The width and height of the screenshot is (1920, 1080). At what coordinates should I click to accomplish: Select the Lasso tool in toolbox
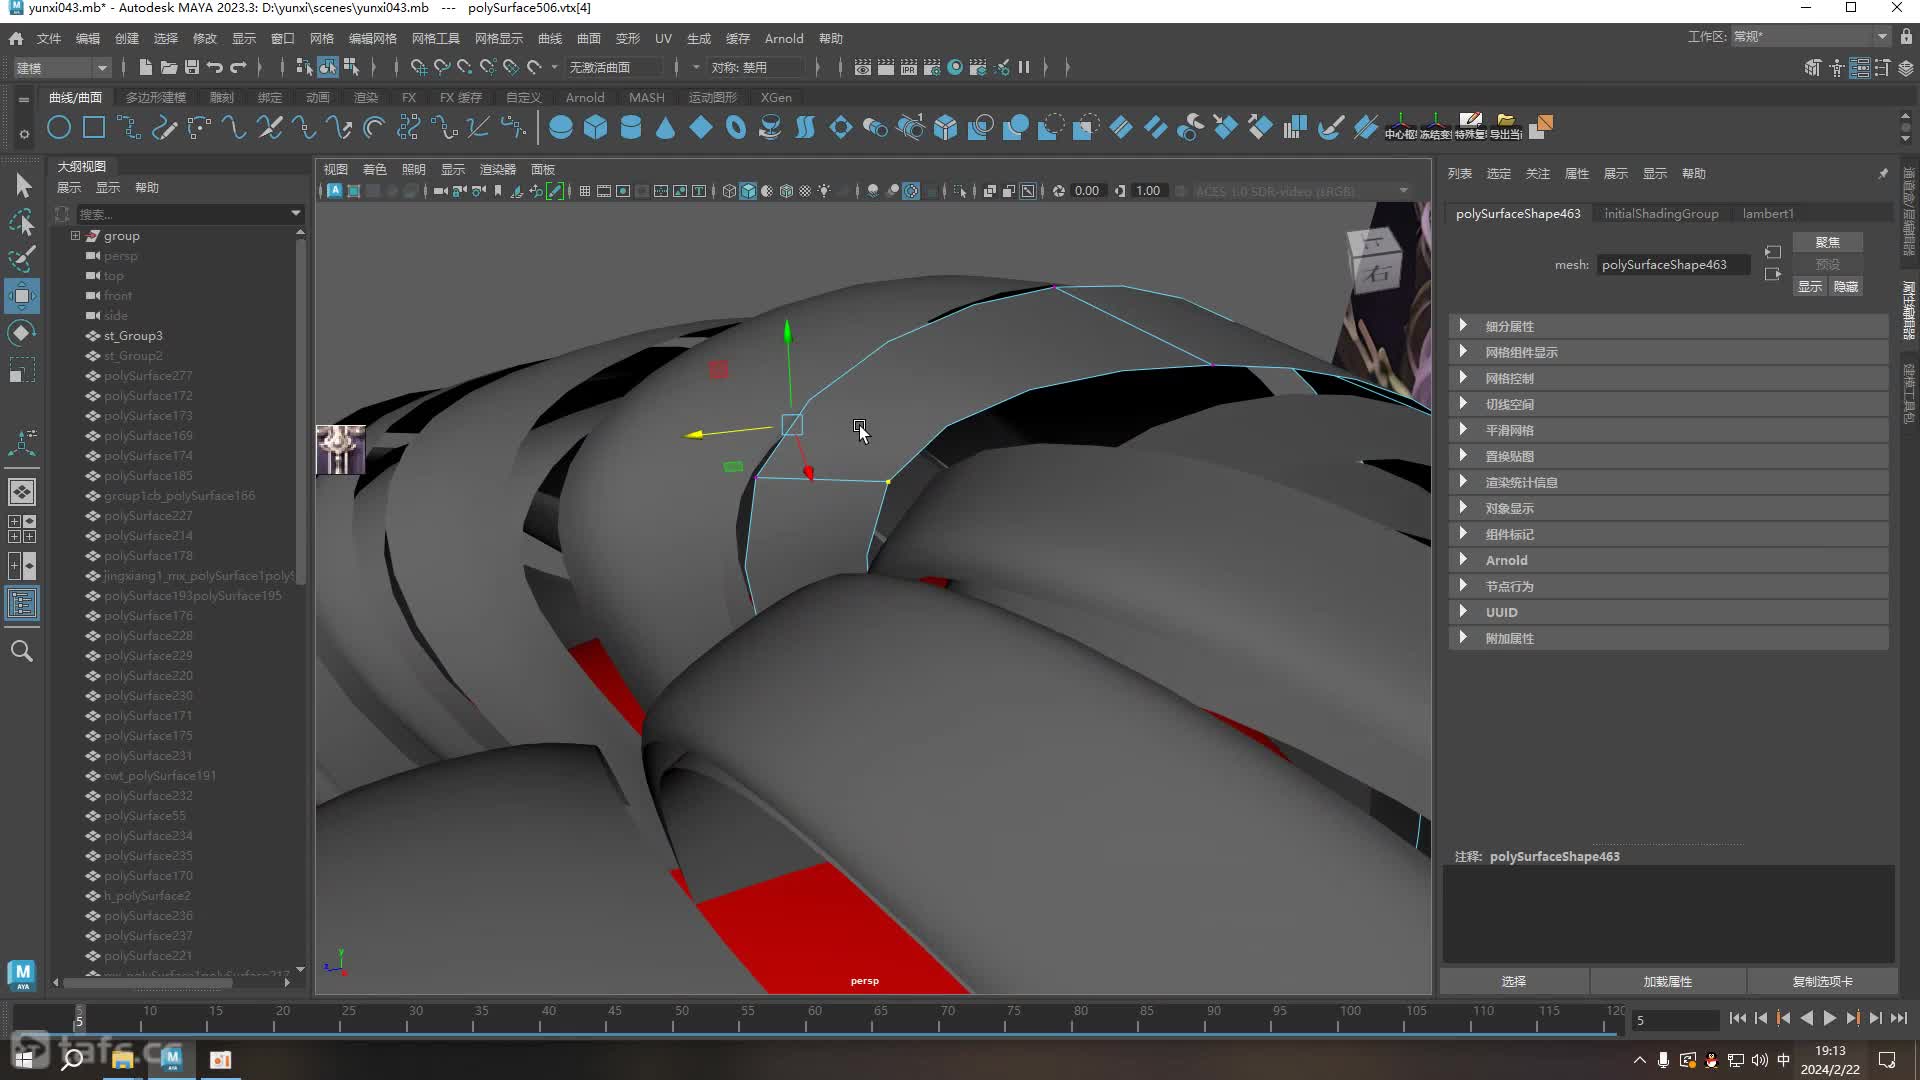click(22, 222)
